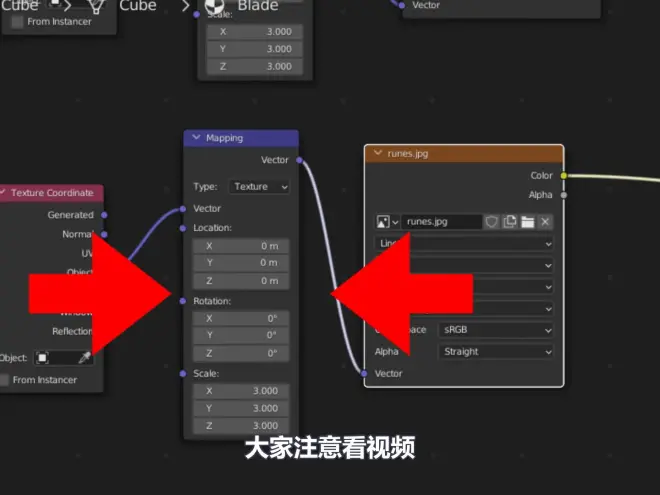
Task: Click the Rotation socket on Mapping node
Action: pos(183,301)
